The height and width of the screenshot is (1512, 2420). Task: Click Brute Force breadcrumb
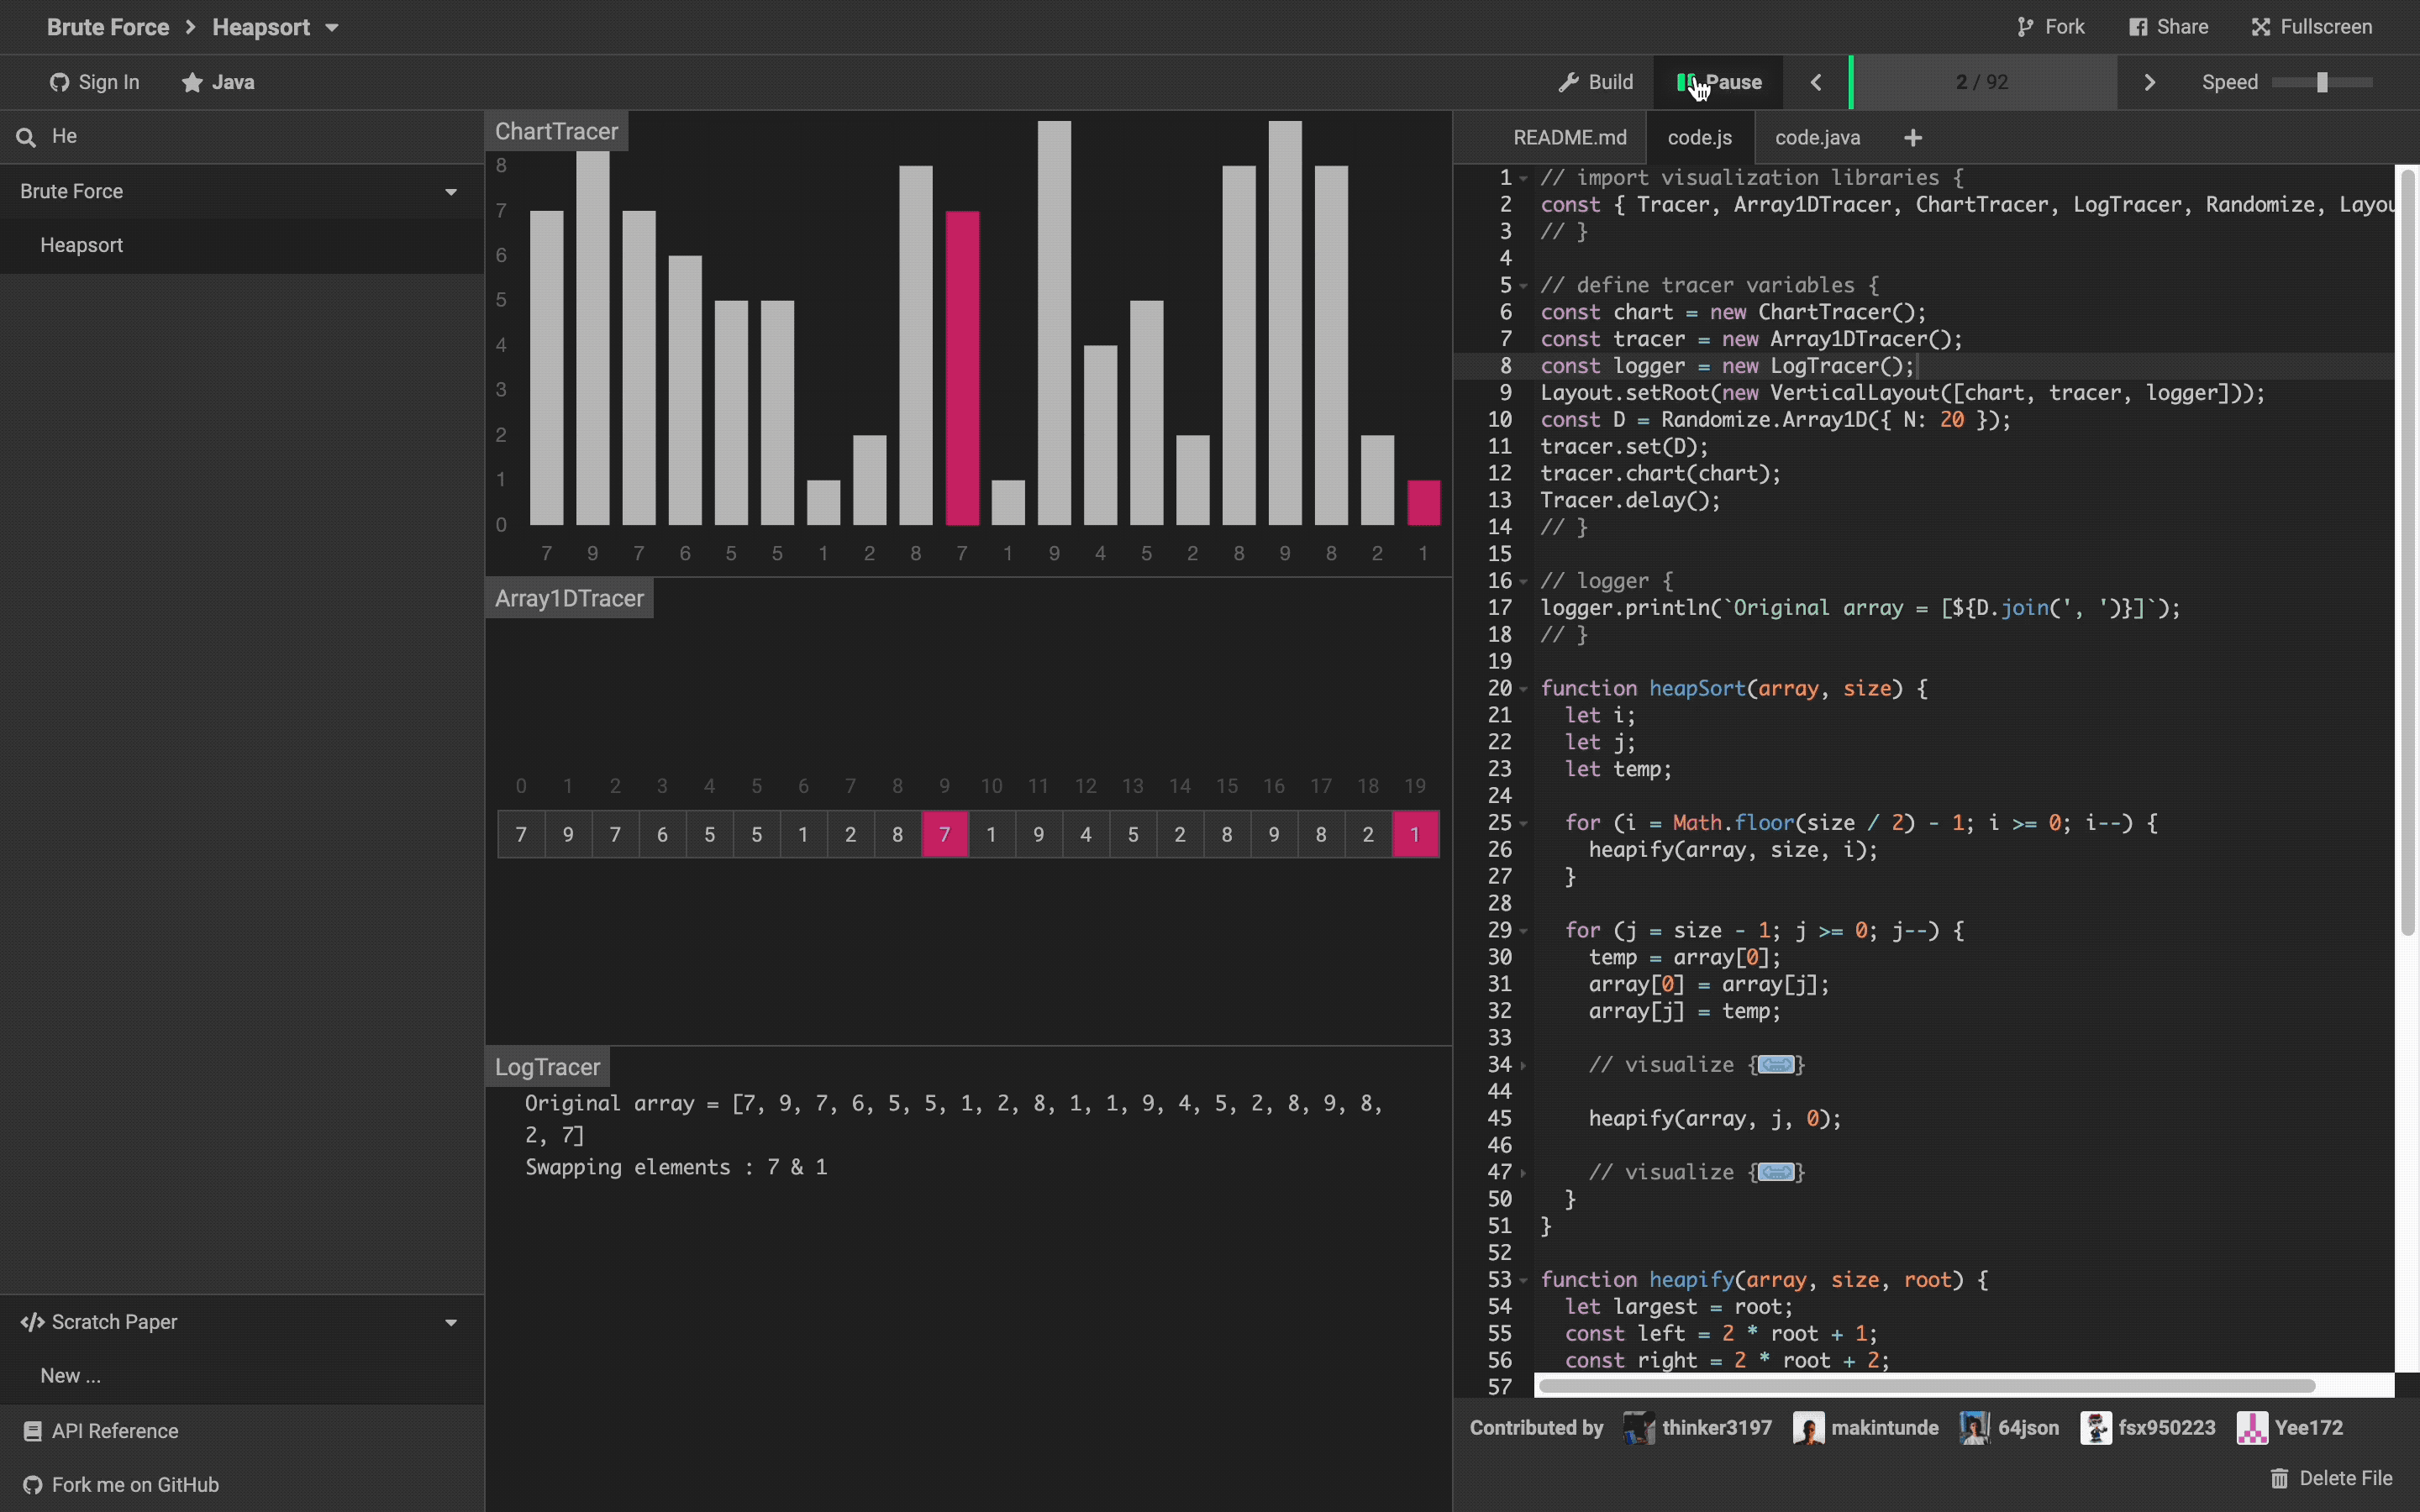(x=108, y=28)
